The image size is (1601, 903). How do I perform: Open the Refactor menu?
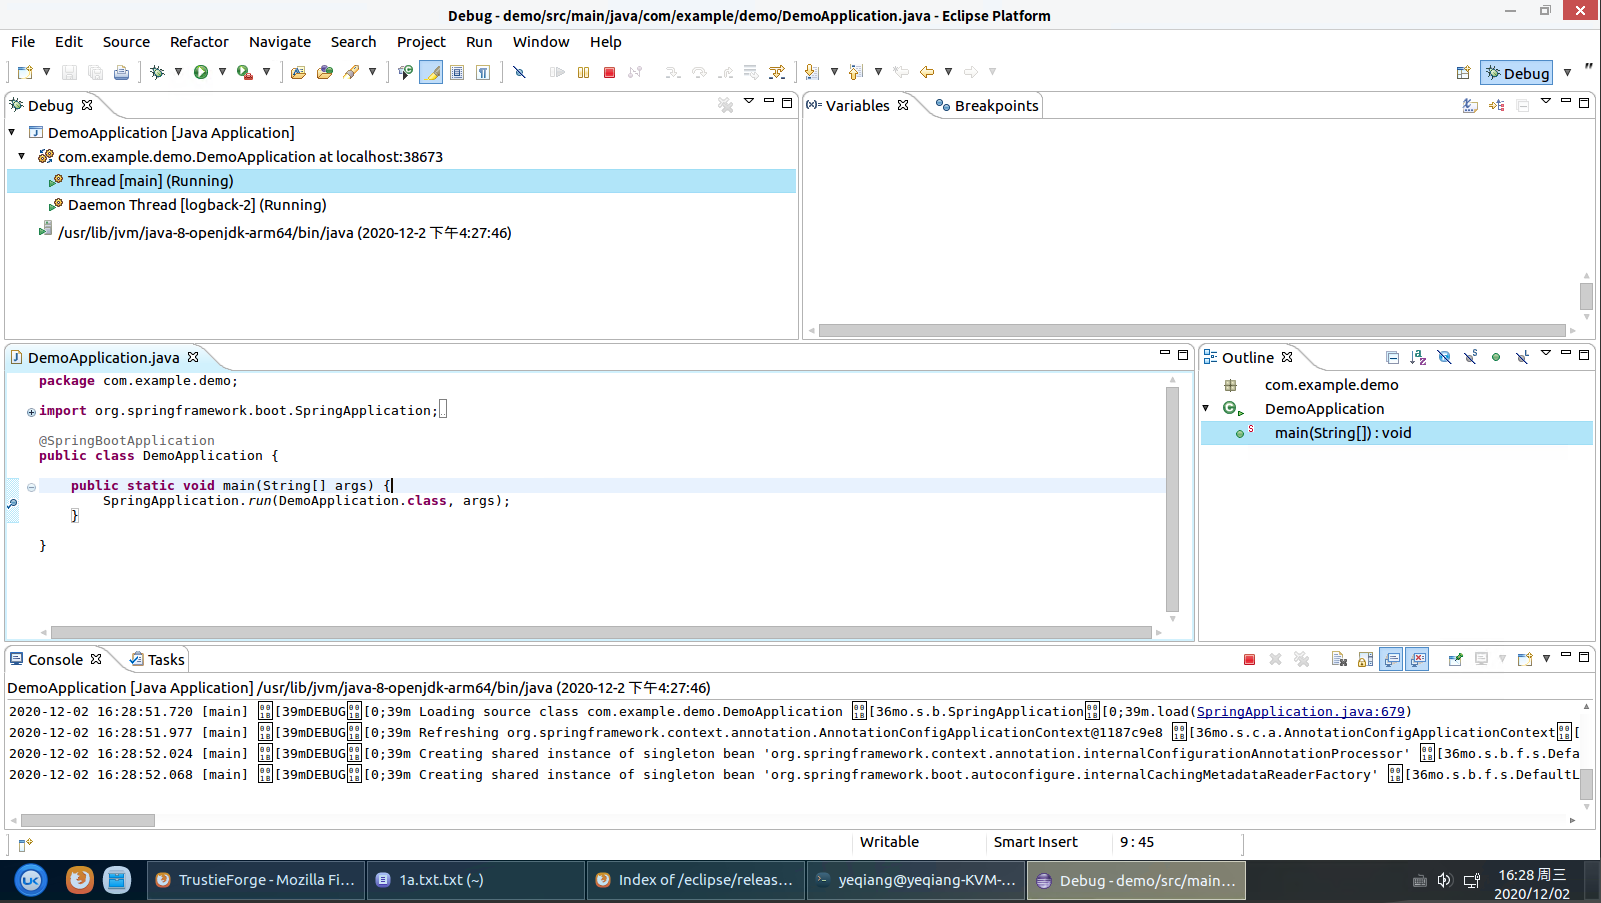click(x=199, y=42)
